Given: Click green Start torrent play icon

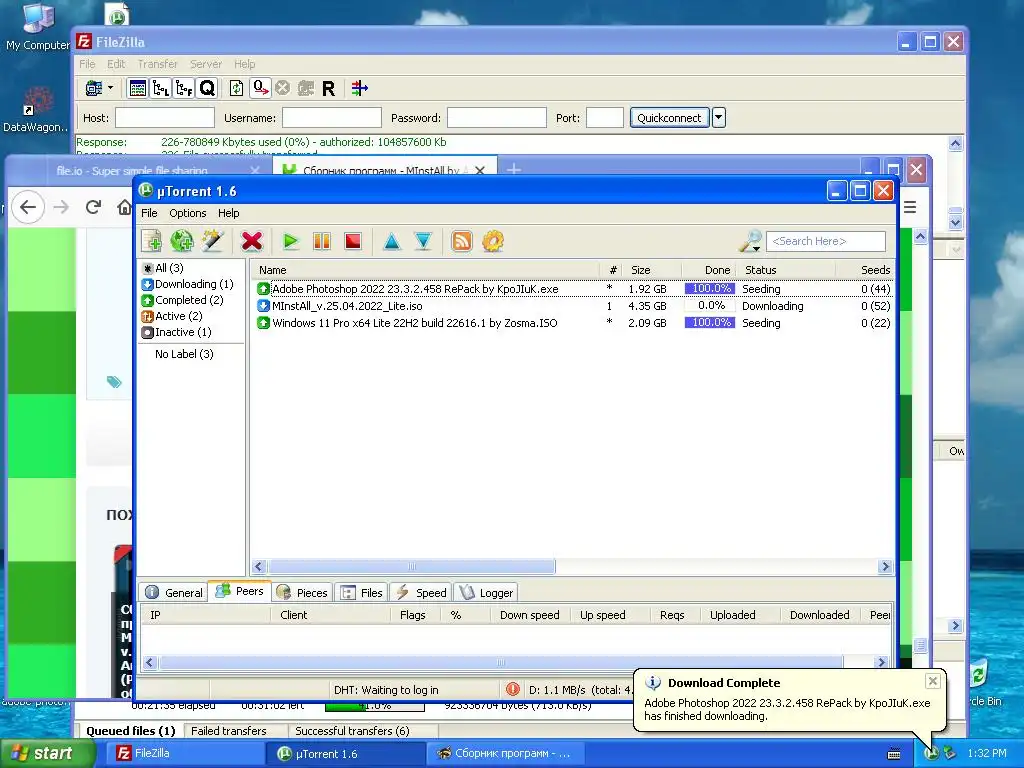Looking at the screenshot, I should [x=291, y=241].
